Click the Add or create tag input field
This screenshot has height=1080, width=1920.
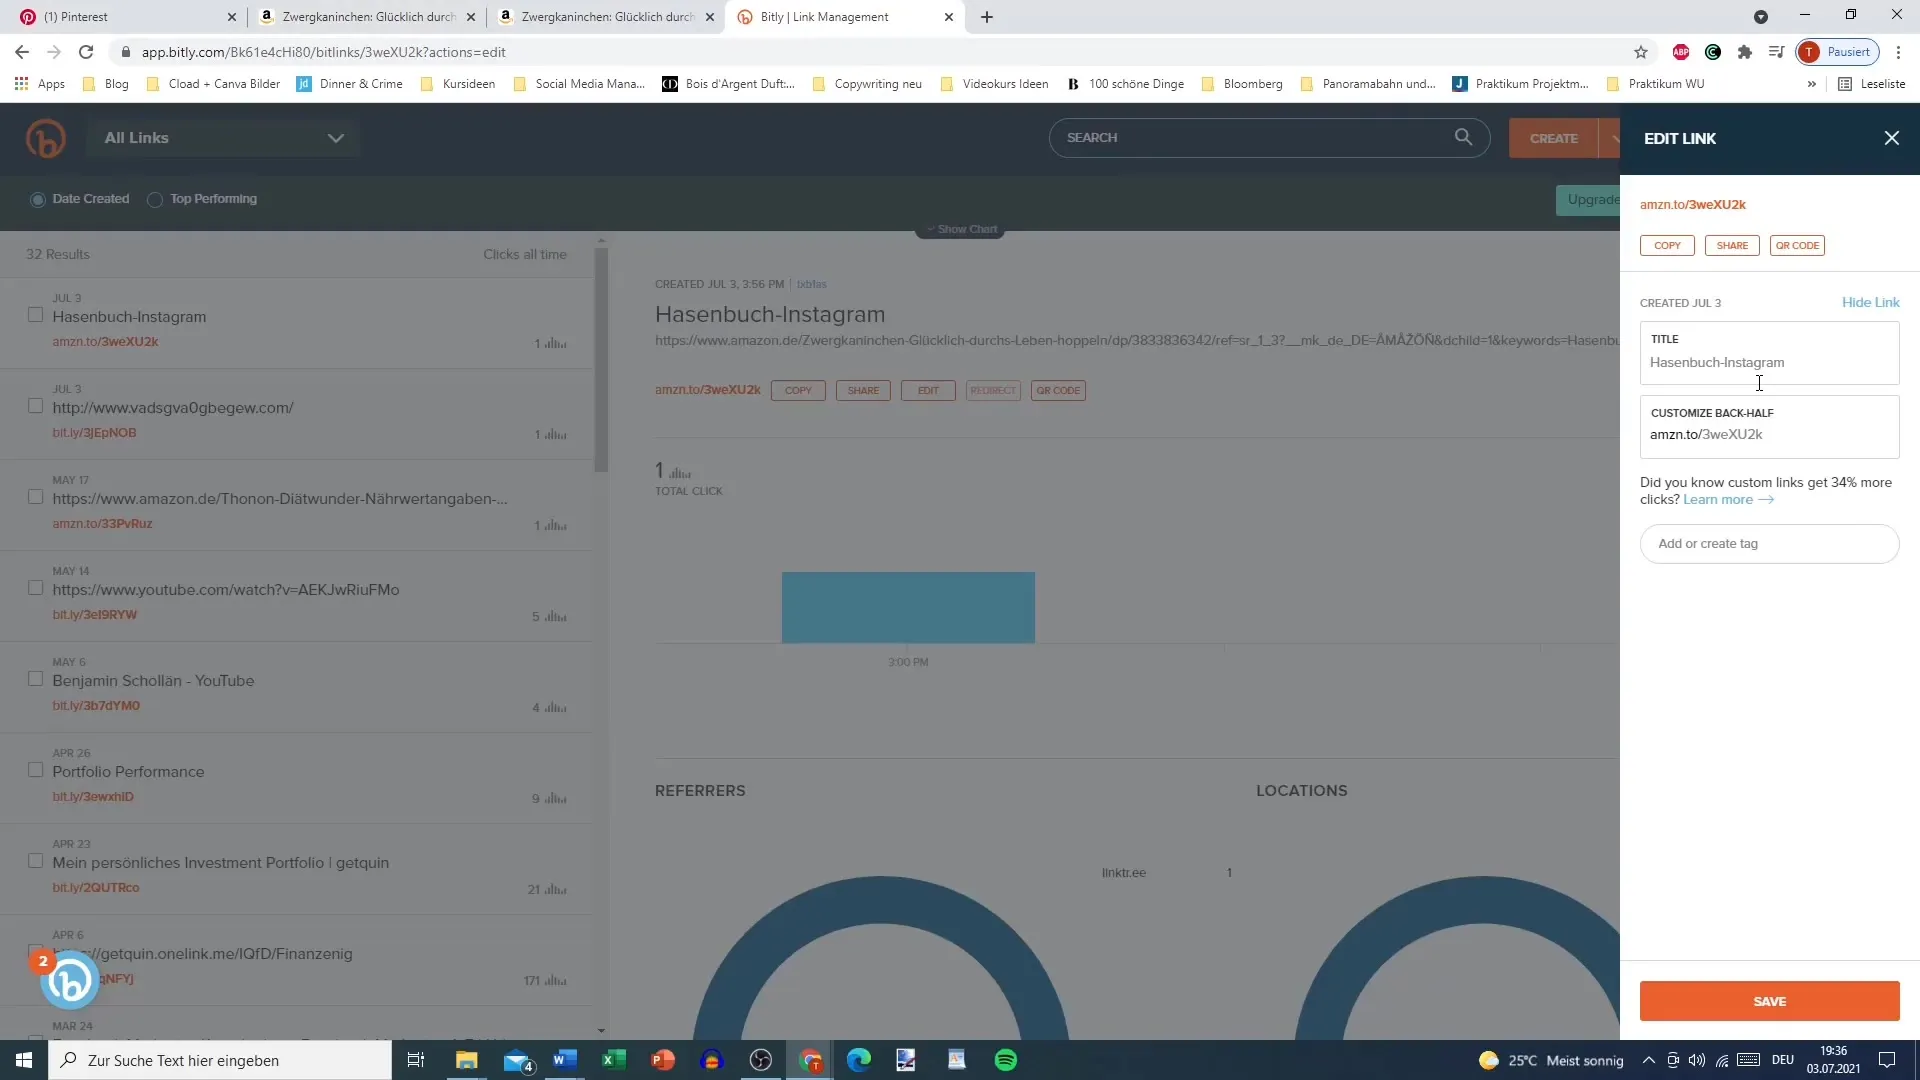pyautogui.click(x=1768, y=542)
